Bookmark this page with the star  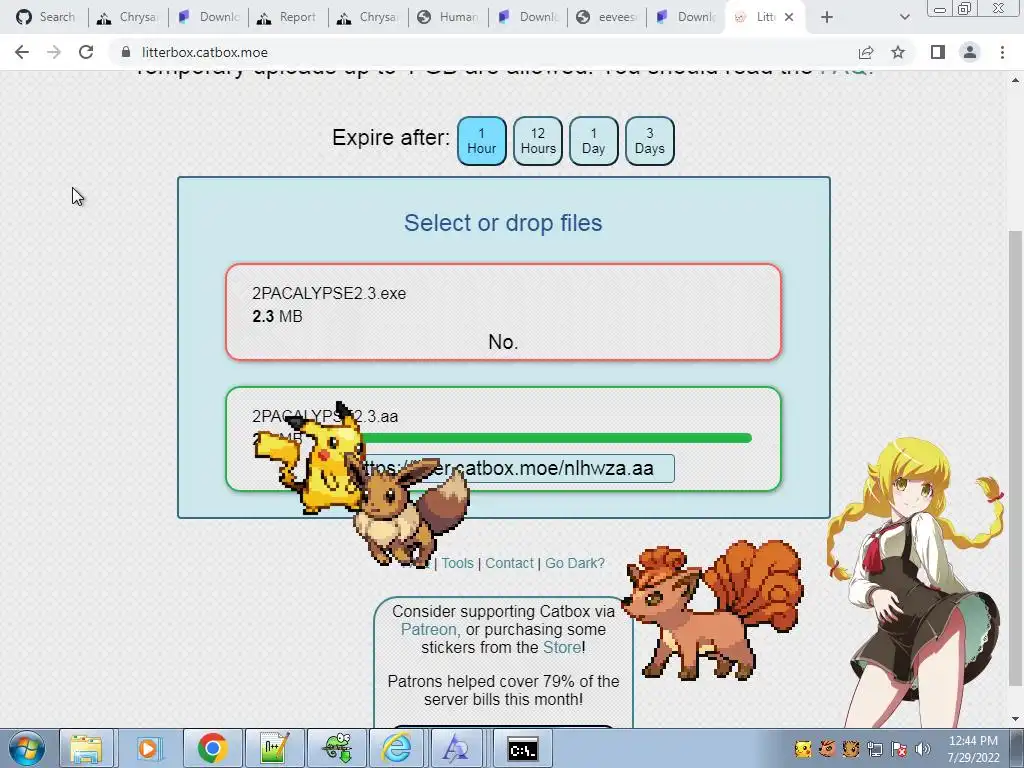[x=898, y=52]
